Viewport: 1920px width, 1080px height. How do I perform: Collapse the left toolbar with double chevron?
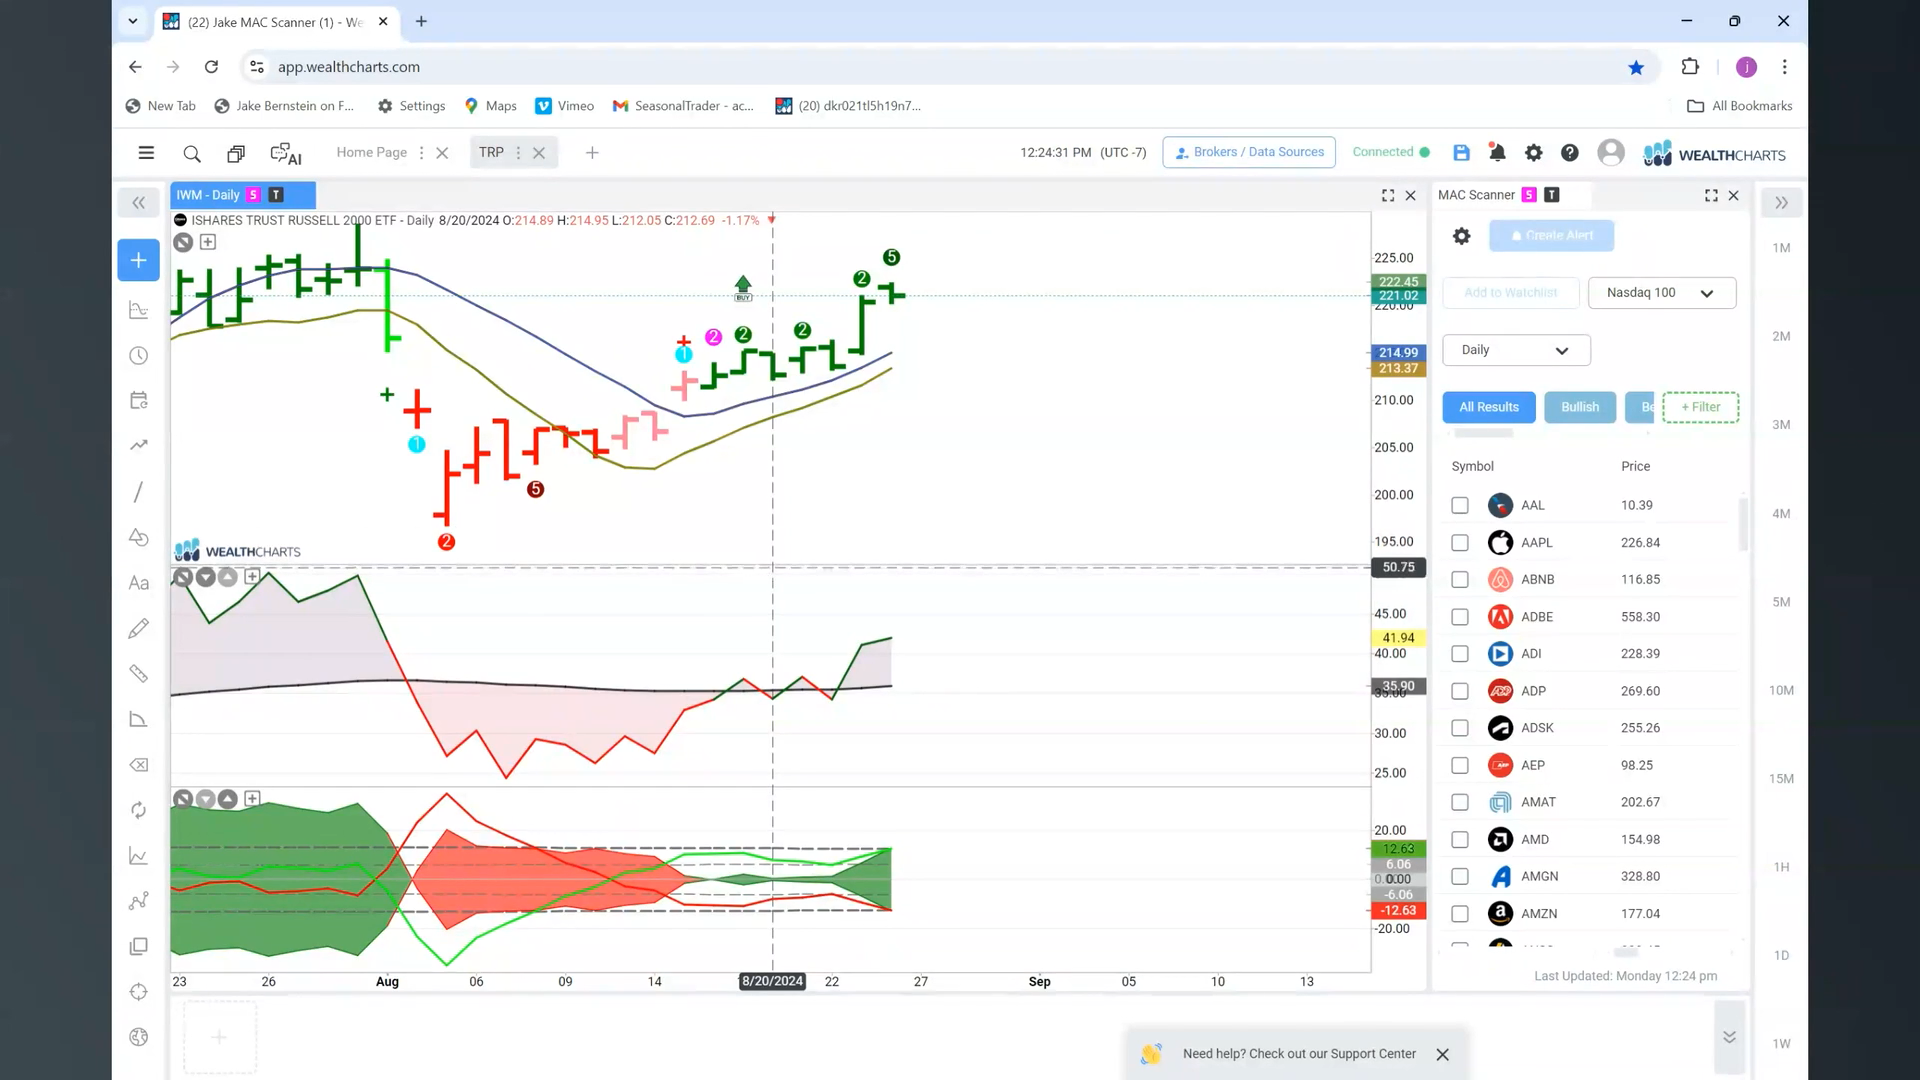pyautogui.click(x=138, y=203)
